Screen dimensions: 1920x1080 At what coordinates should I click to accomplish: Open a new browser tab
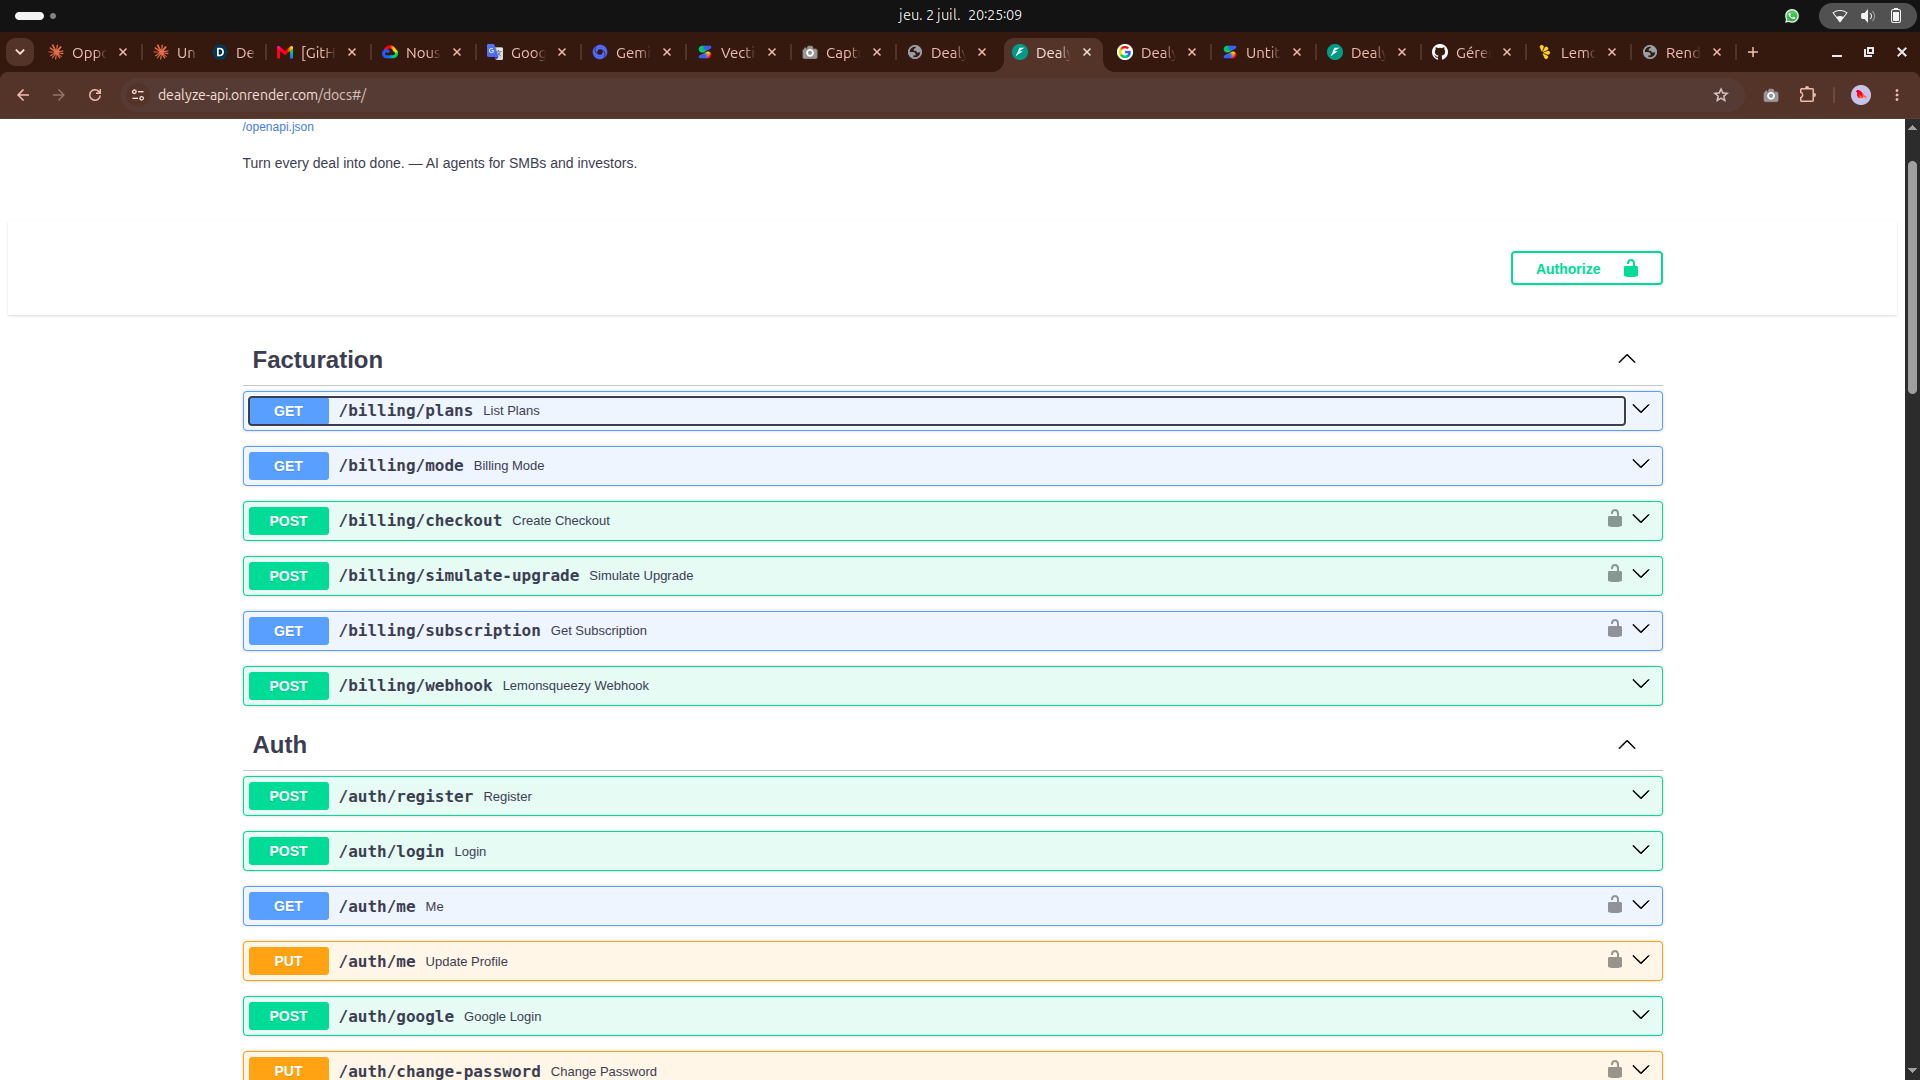pos(1753,52)
